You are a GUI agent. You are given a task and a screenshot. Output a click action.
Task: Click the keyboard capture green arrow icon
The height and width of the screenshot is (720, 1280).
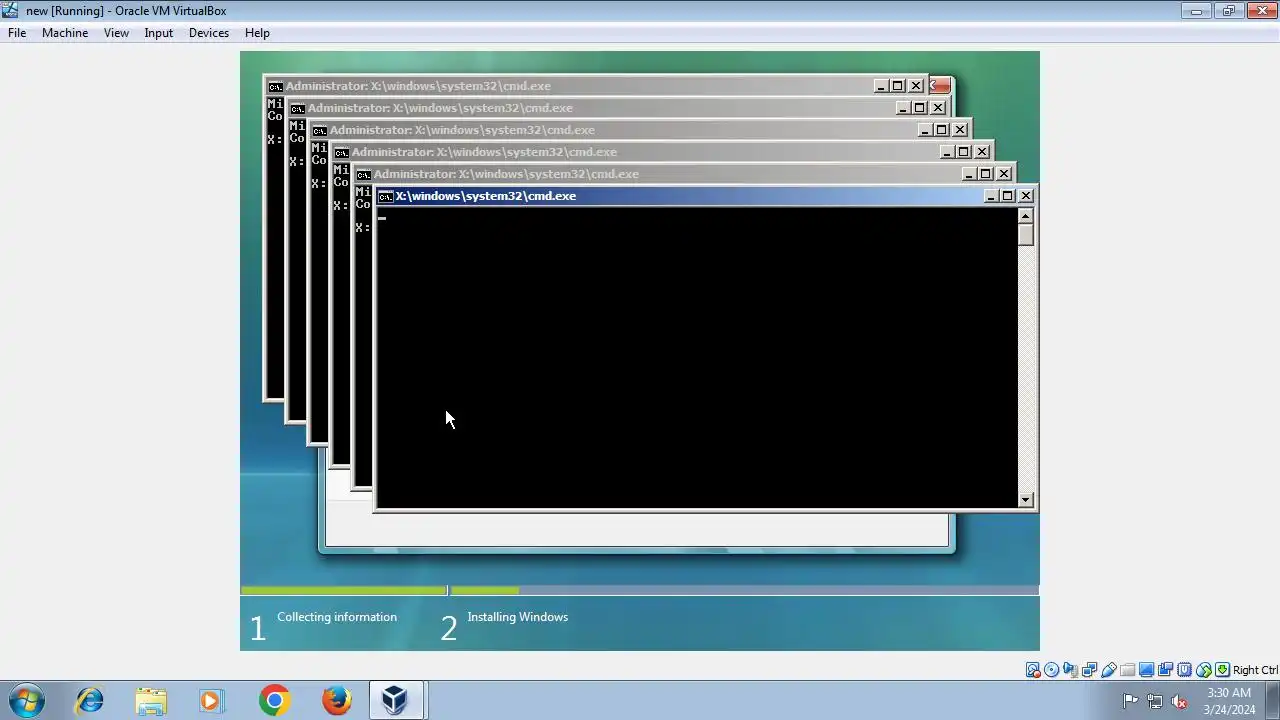click(1222, 670)
